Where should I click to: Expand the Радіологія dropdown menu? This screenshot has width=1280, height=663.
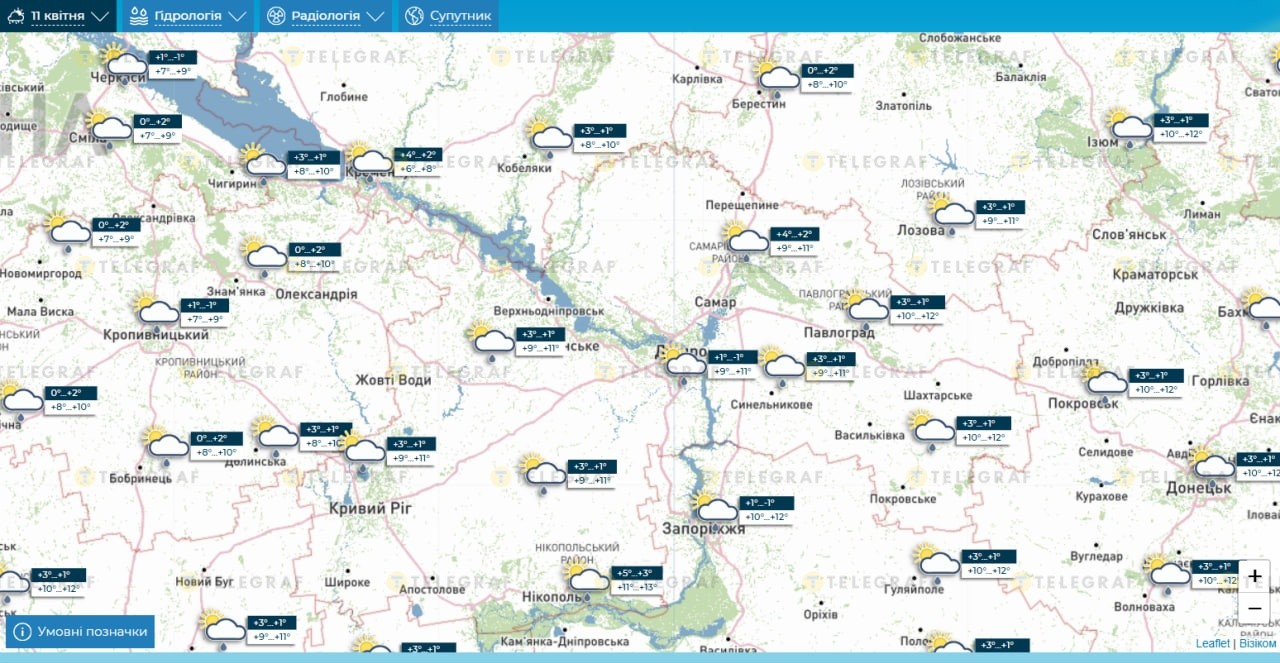[x=326, y=16]
